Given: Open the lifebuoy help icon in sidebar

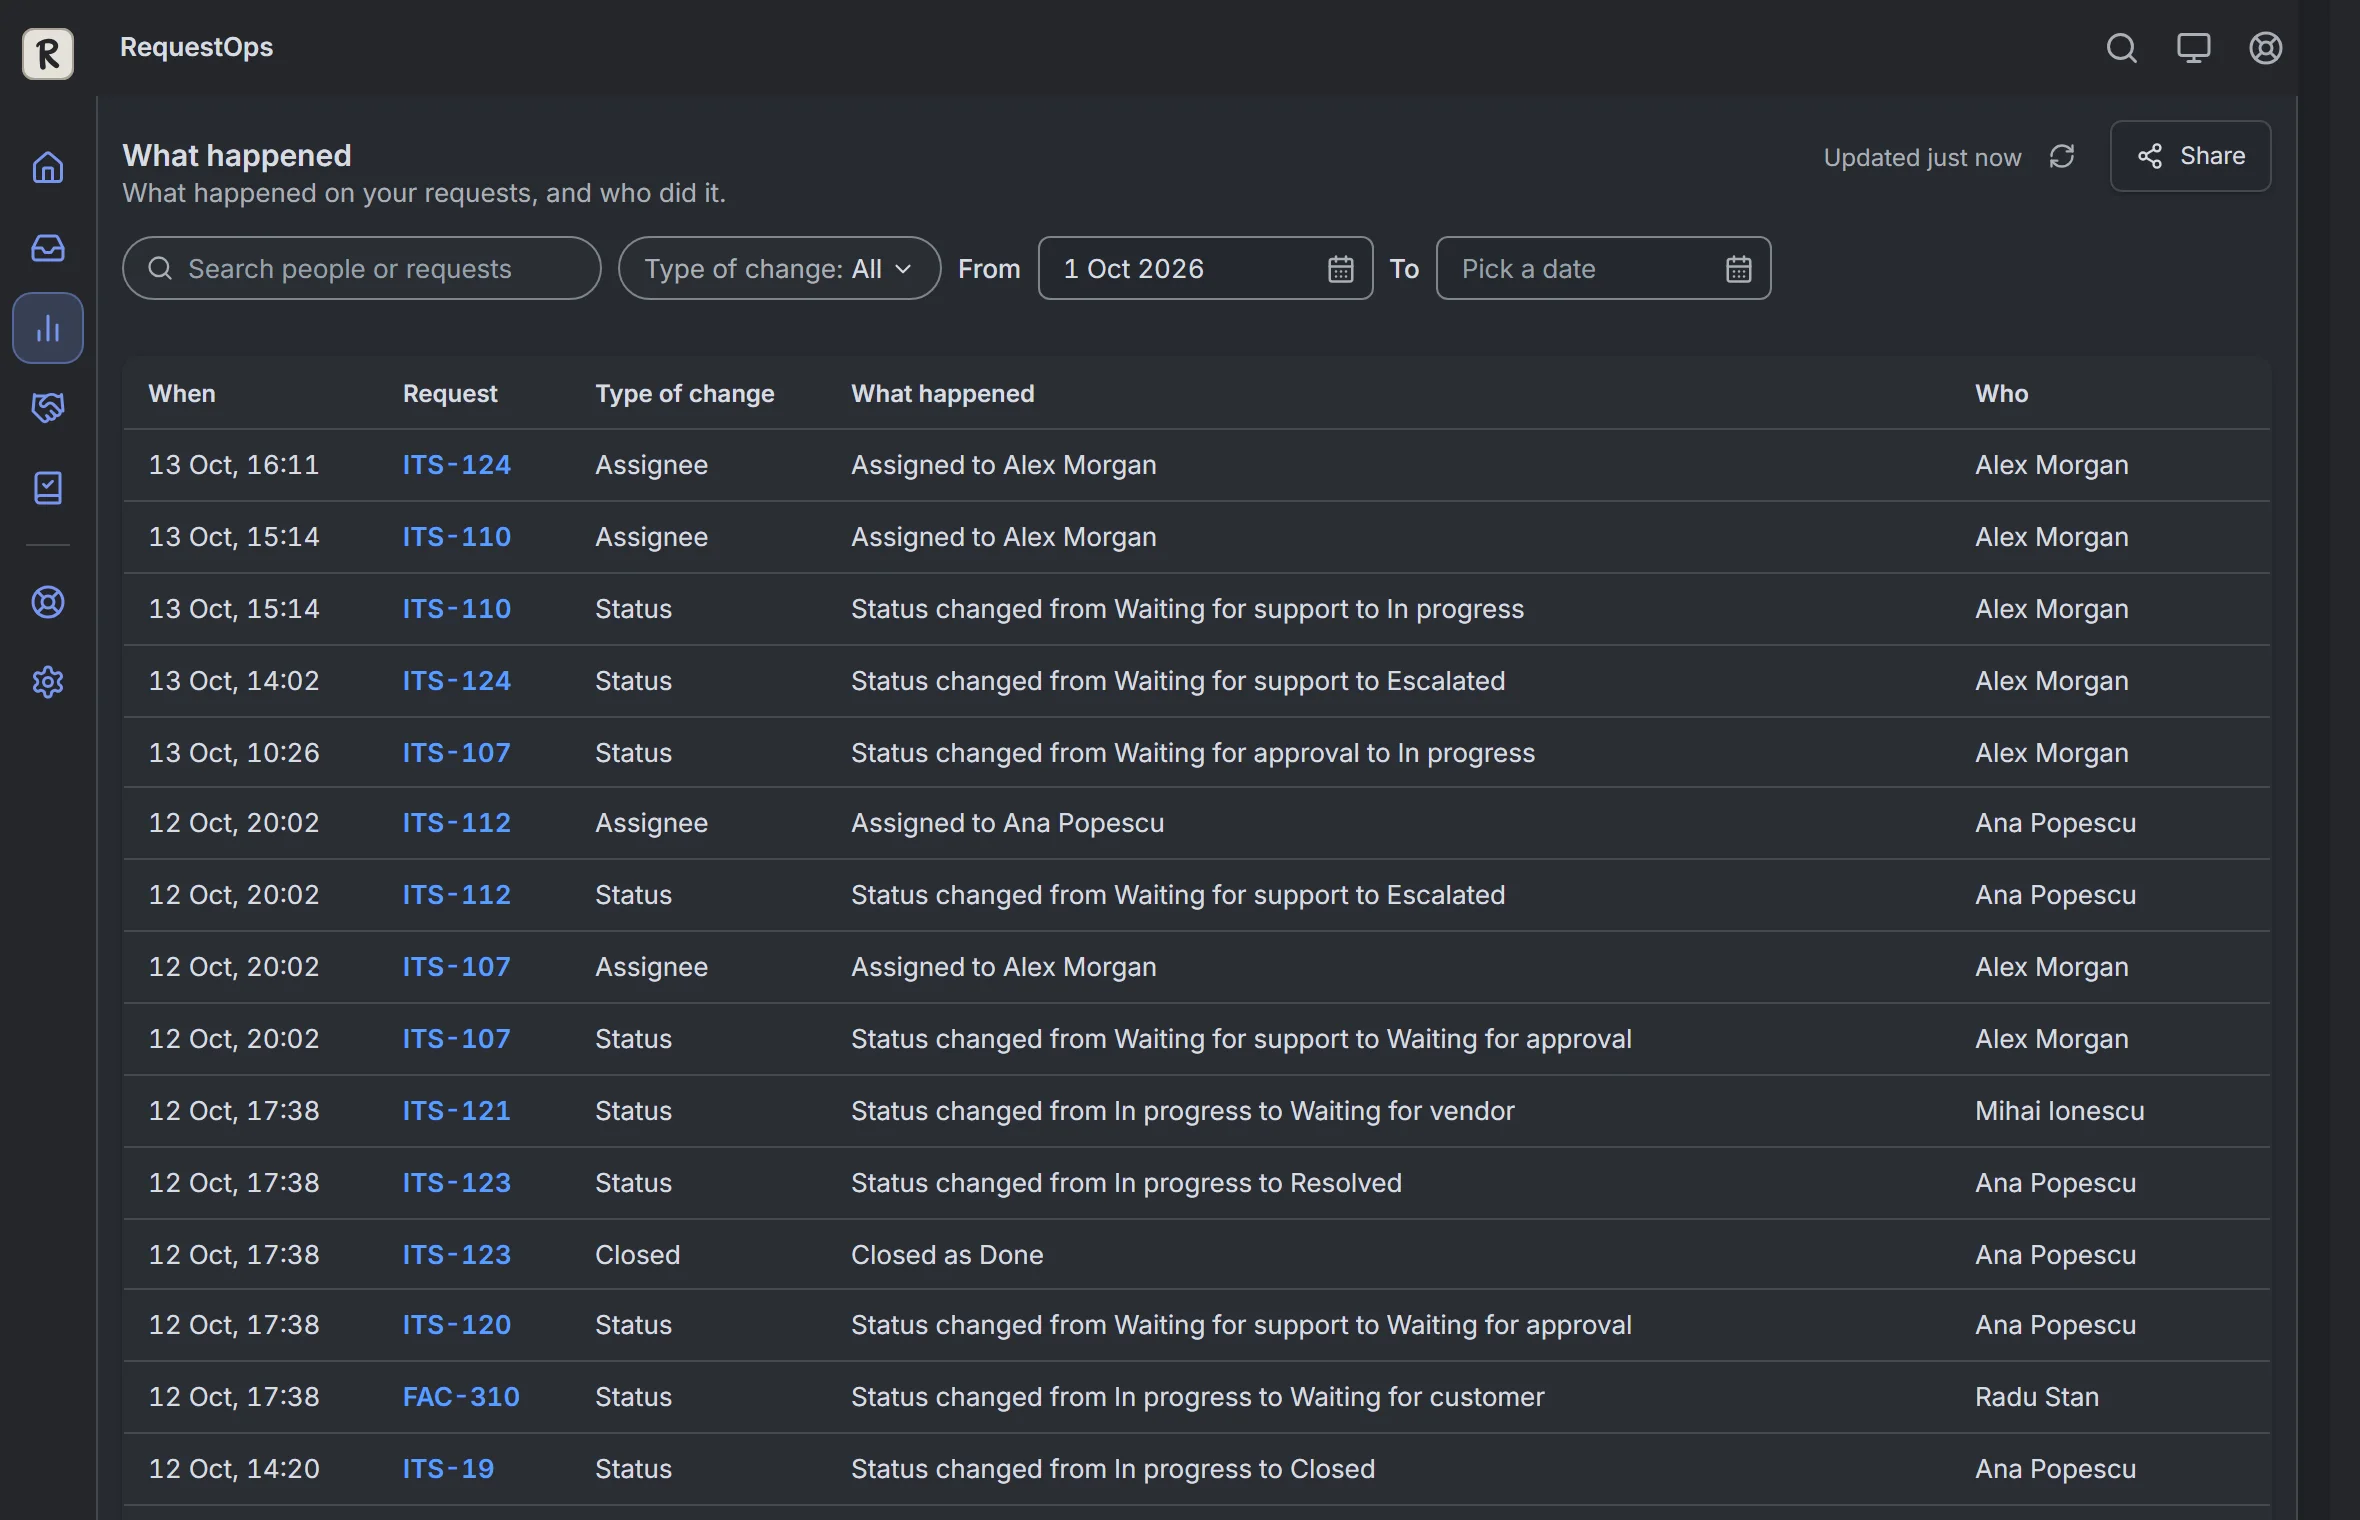Looking at the screenshot, I should (x=48, y=602).
